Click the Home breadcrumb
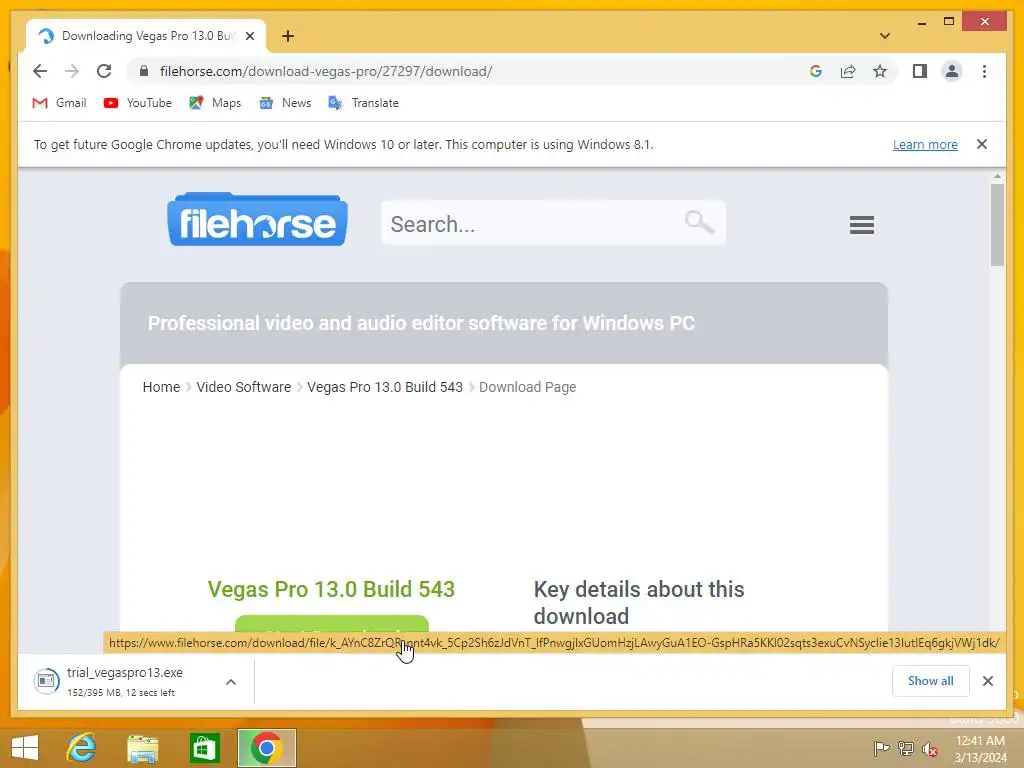This screenshot has width=1024, height=768. [x=161, y=387]
